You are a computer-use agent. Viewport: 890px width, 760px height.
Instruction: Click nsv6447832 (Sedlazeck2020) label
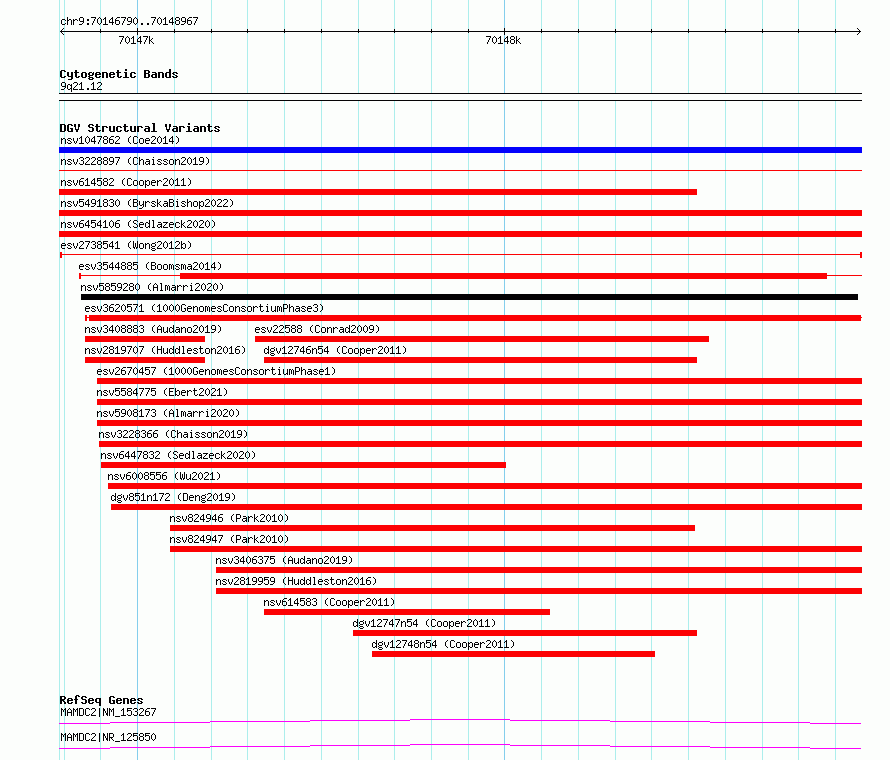point(178,455)
